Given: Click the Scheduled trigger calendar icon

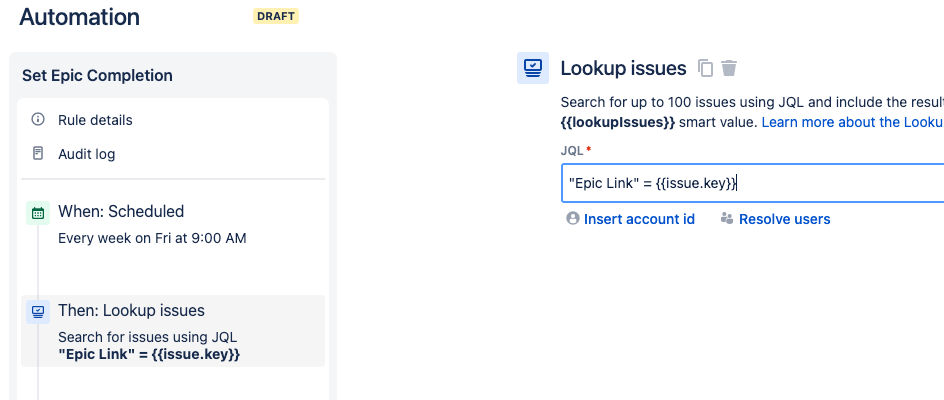Looking at the screenshot, I should 38,213.
